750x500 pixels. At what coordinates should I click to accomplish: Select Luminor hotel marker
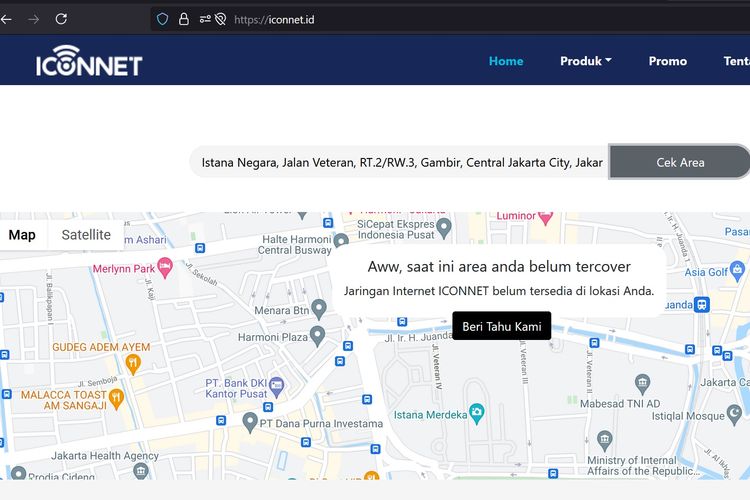click(545, 218)
